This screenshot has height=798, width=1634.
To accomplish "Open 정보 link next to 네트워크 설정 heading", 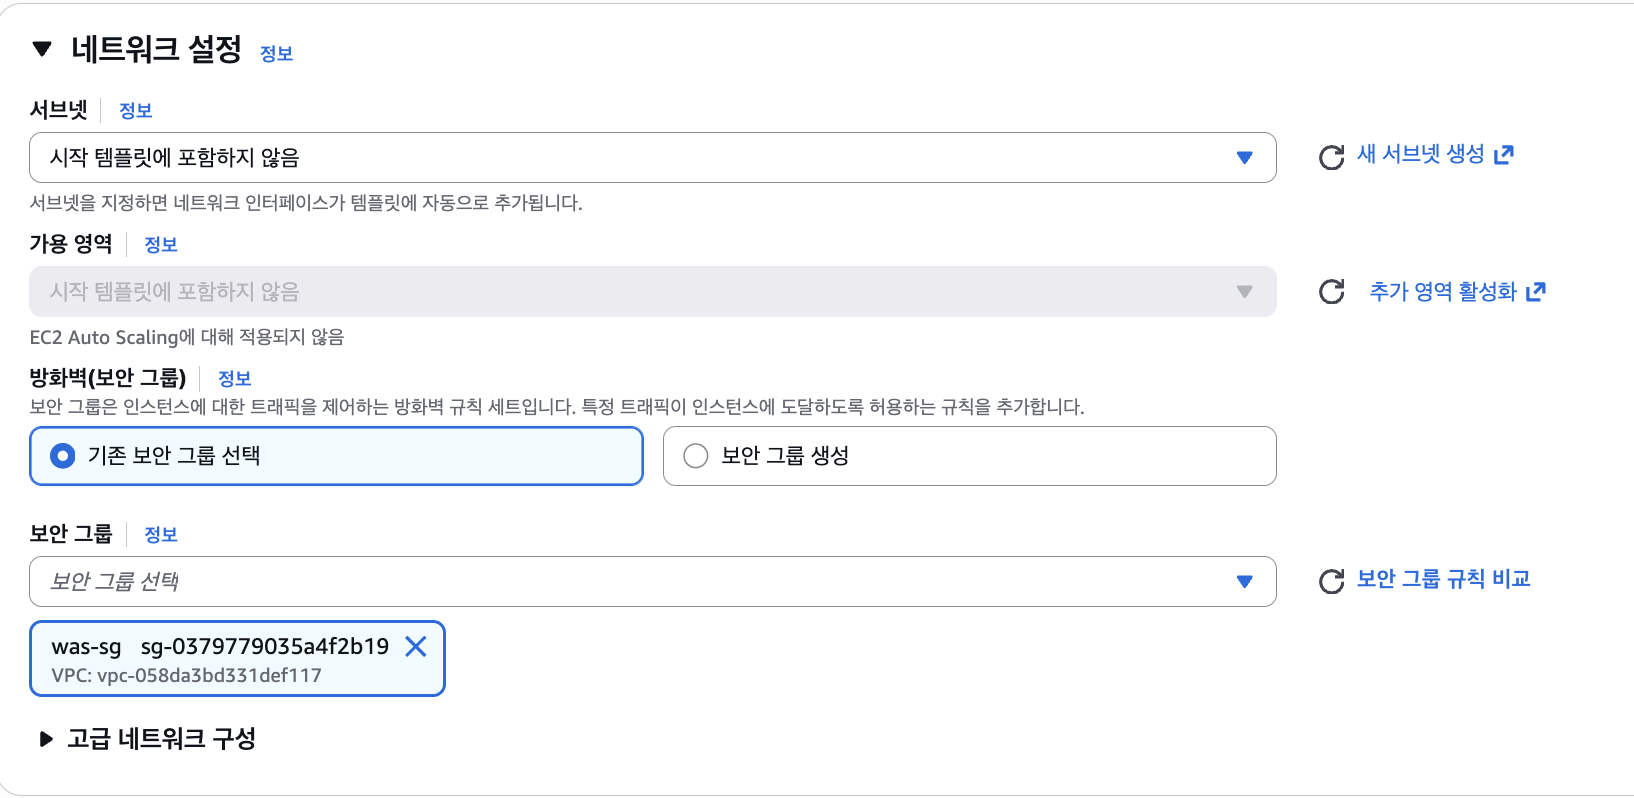I will (x=276, y=54).
